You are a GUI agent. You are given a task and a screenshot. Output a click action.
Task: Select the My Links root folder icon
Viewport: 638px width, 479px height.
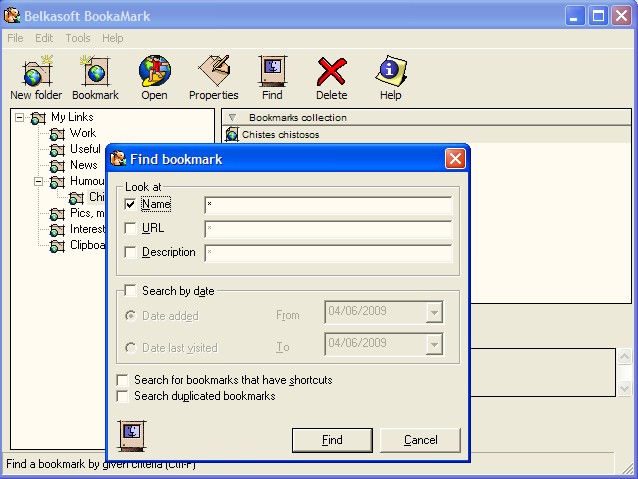point(38,118)
